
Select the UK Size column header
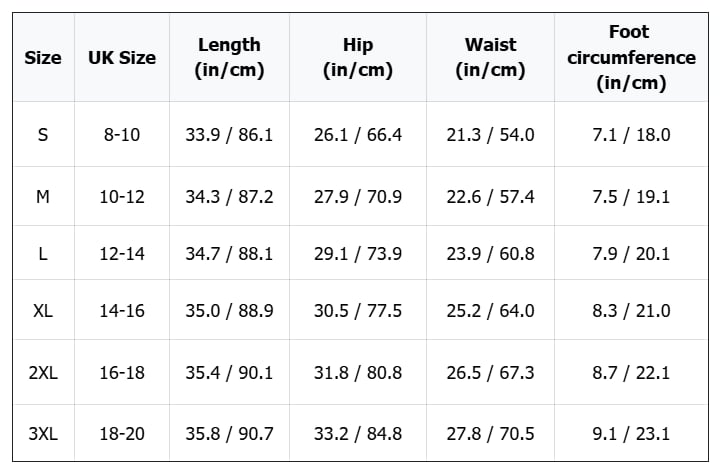122,58
